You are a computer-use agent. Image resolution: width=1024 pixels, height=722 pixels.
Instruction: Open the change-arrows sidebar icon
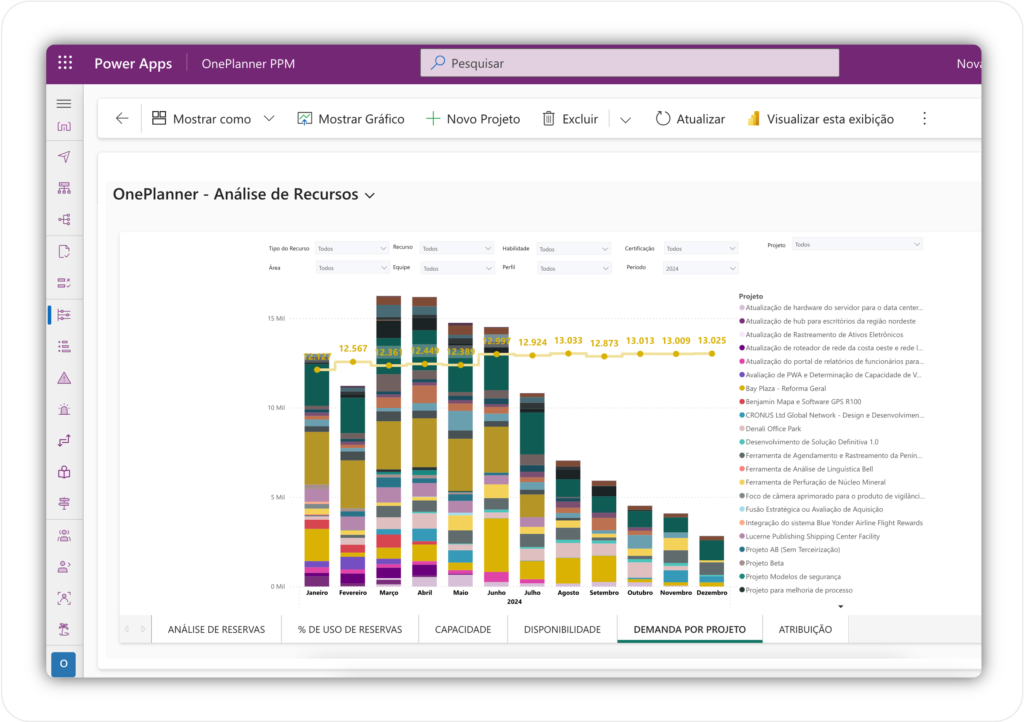(64, 441)
